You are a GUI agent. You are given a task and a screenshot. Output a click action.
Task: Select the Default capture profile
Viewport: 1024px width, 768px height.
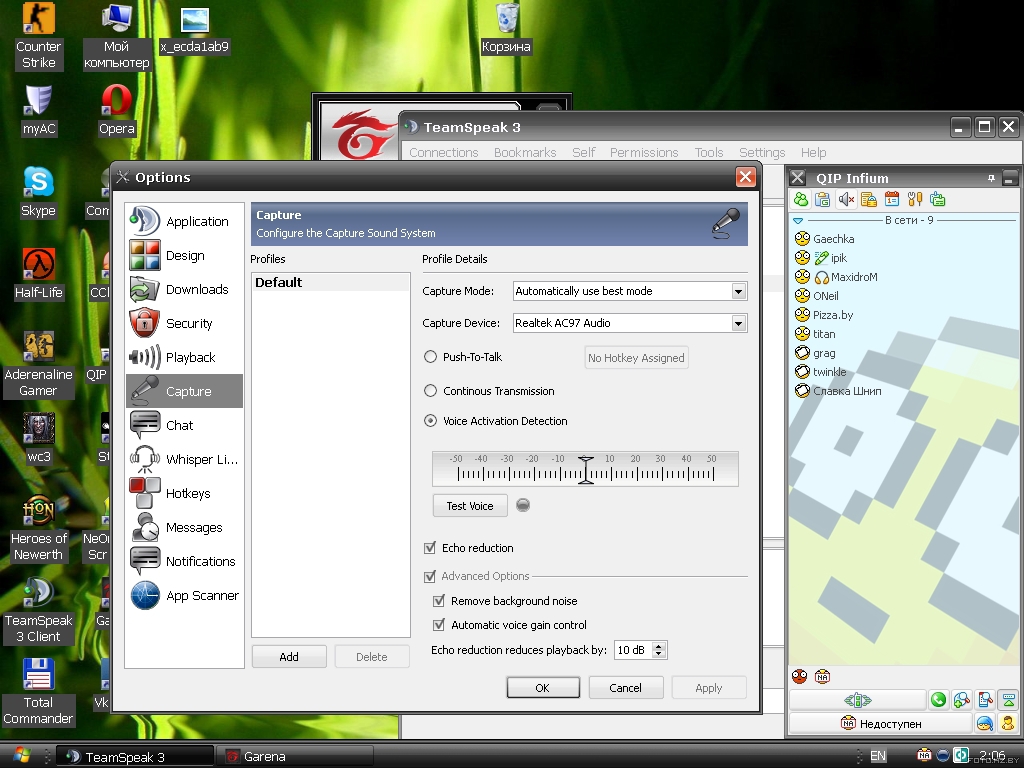click(x=330, y=282)
